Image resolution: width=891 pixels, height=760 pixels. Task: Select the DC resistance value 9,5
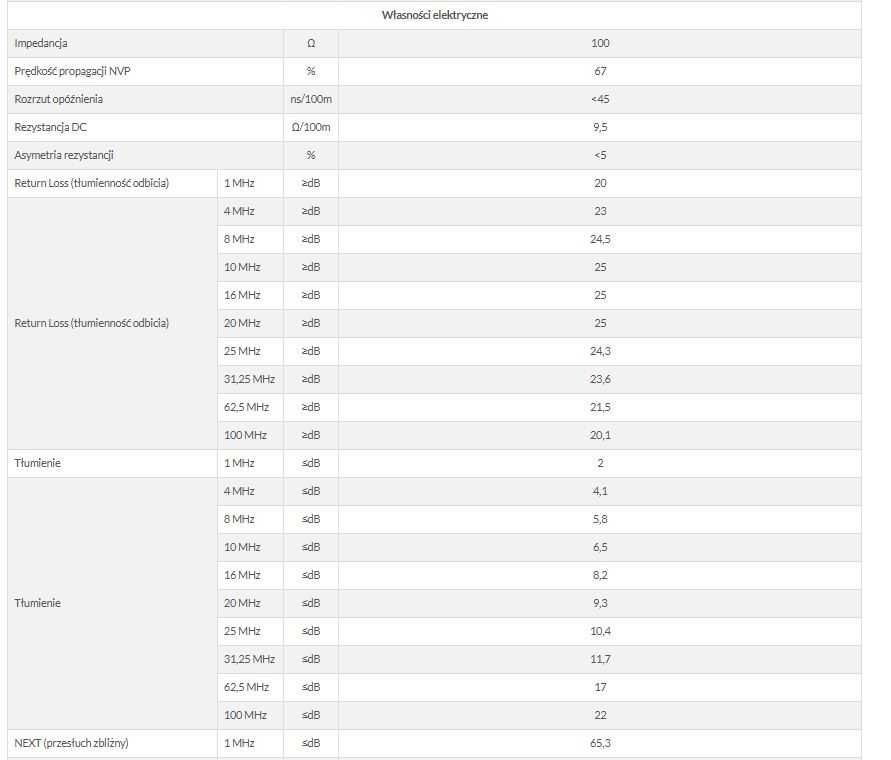[600, 127]
